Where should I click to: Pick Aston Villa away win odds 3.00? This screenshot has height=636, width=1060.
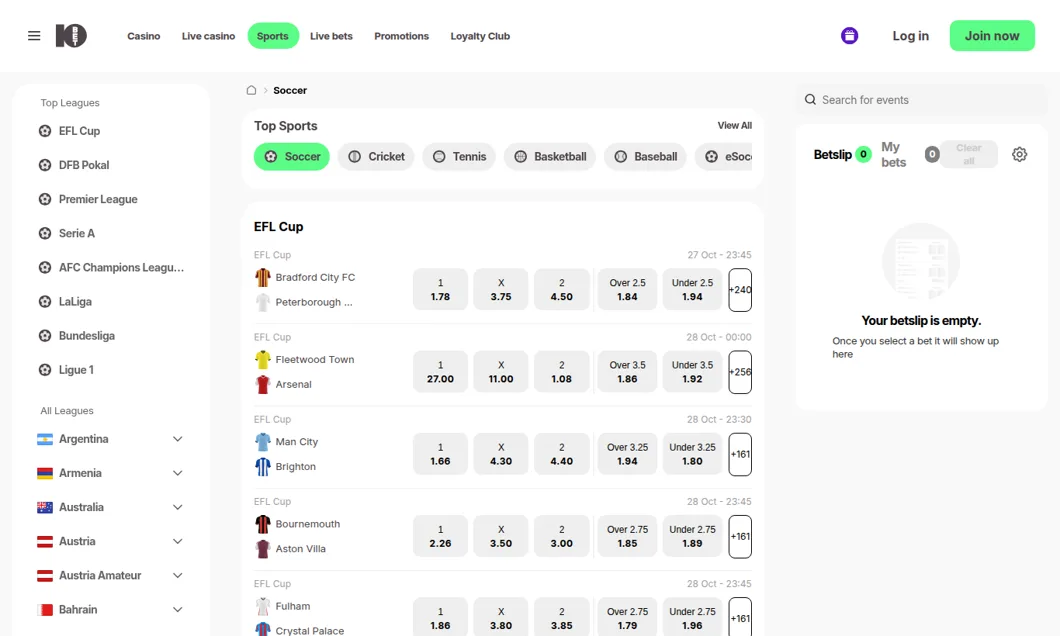coord(561,537)
